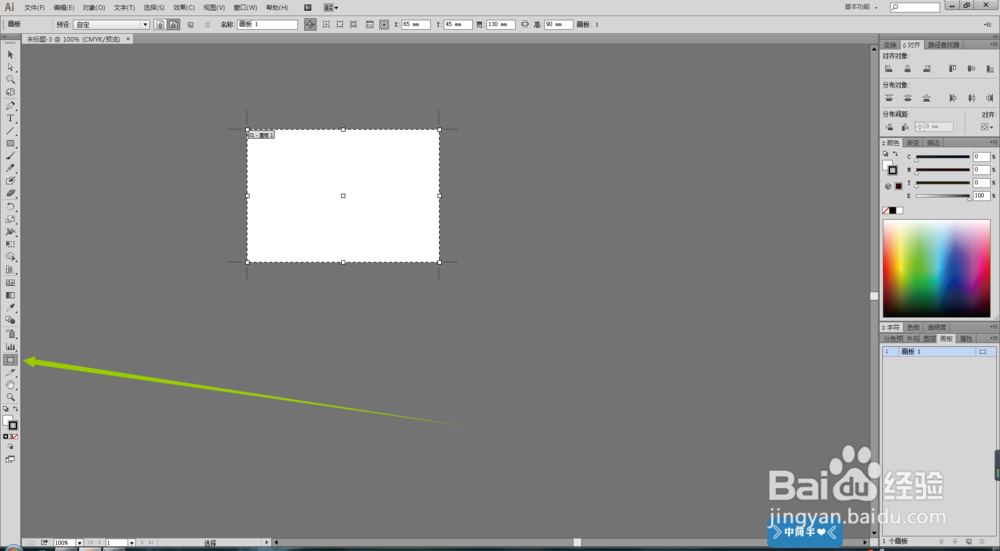Select the Eraser tool
This screenshot has width=1000, height=551.
(x=10, y=193)
